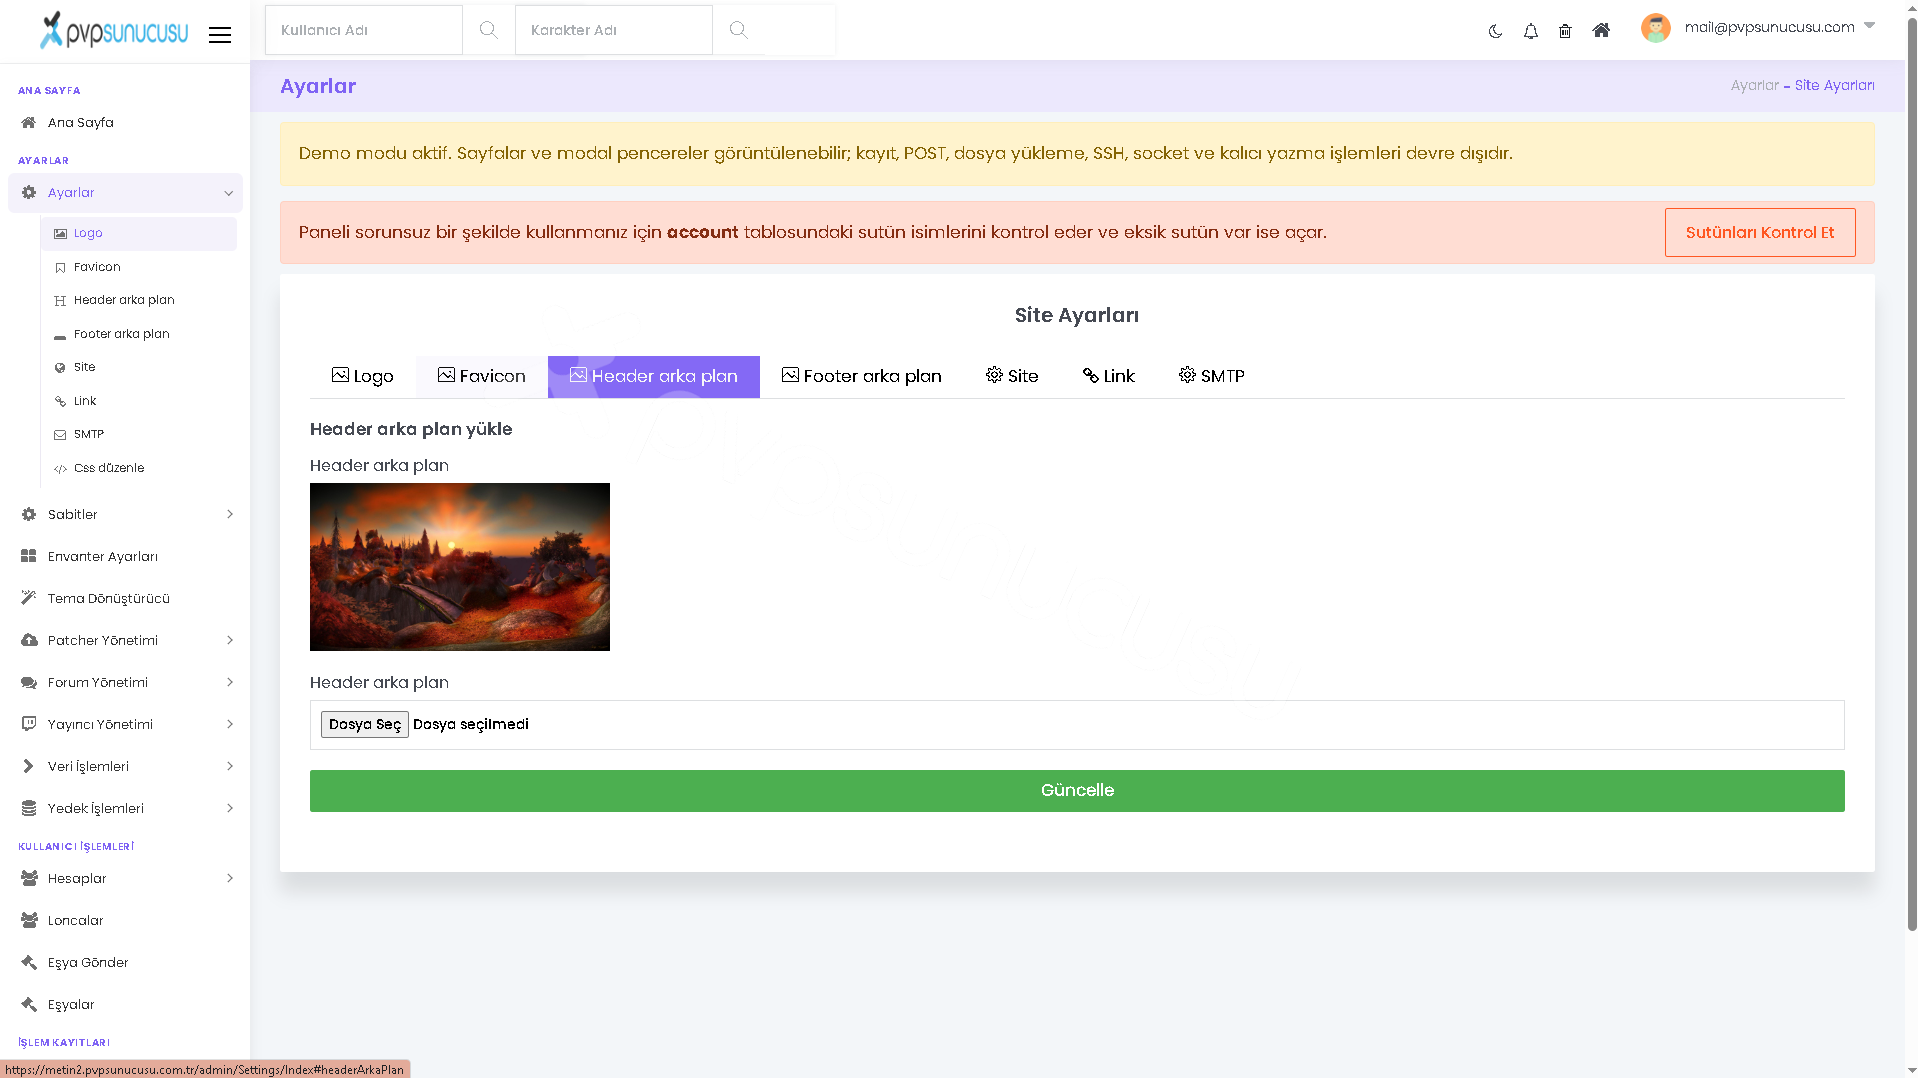Open Css düzenle in sidebar
Viewport: 1918px width, 1078px height.
[x=109, y=468]
